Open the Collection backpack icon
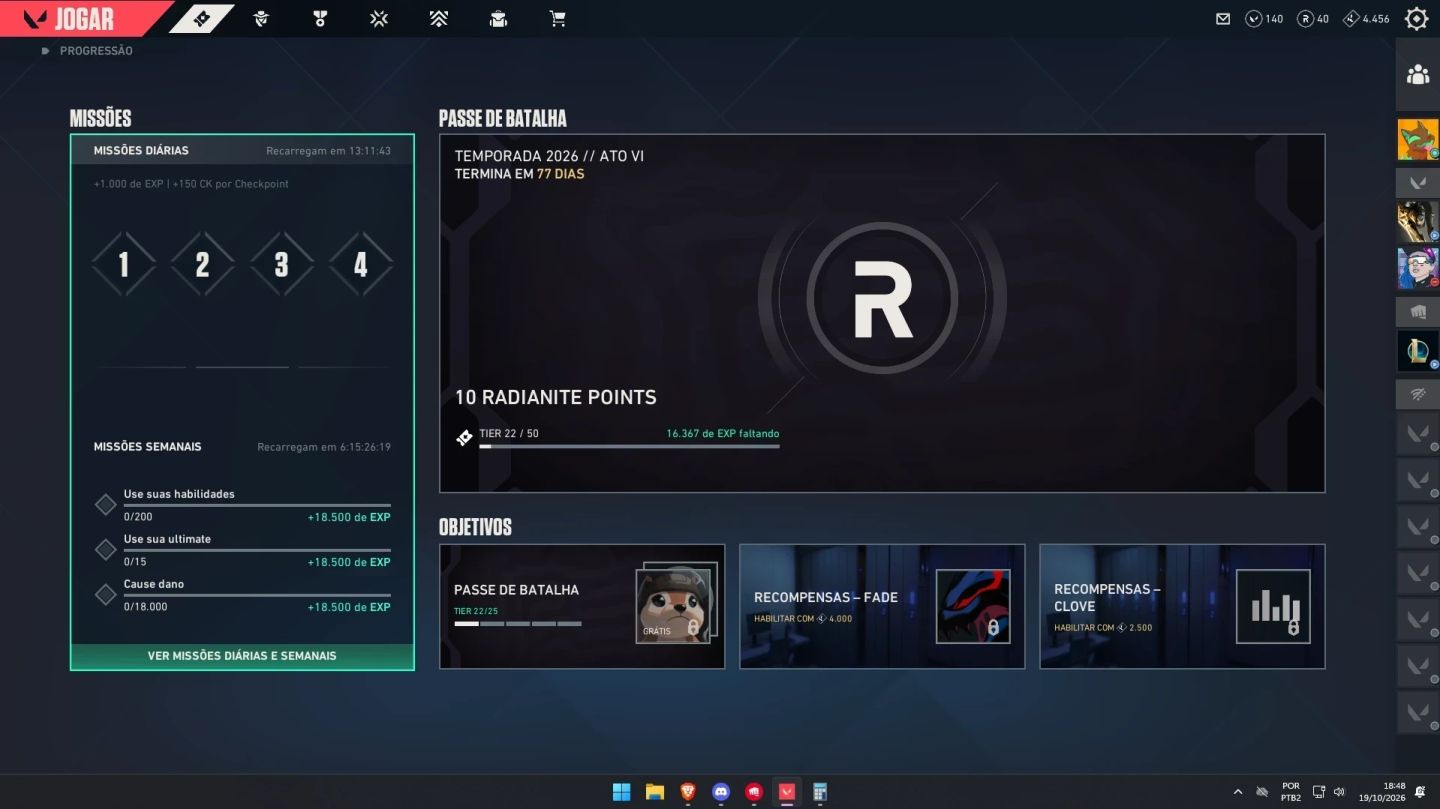This screenshot has height=809, width=1440. [498, 18]
